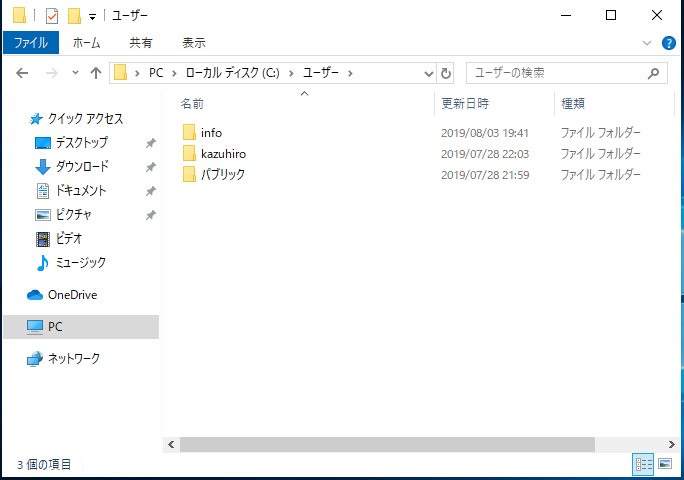The width and height of the screenshot is (684, 480).
Task: Sort by the 更新日時 column header
Action: click(463, 103)
